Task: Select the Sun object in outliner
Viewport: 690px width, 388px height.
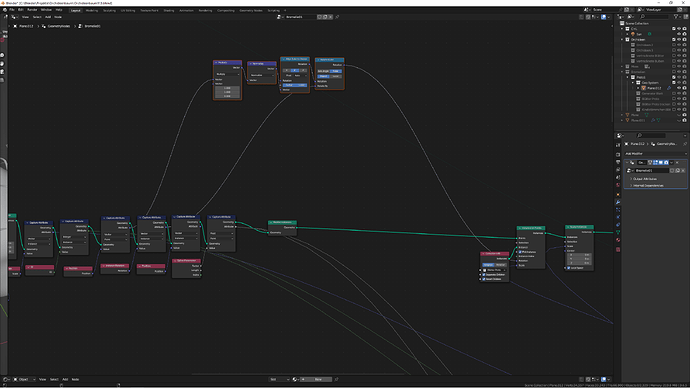Action: click(639, 34)
